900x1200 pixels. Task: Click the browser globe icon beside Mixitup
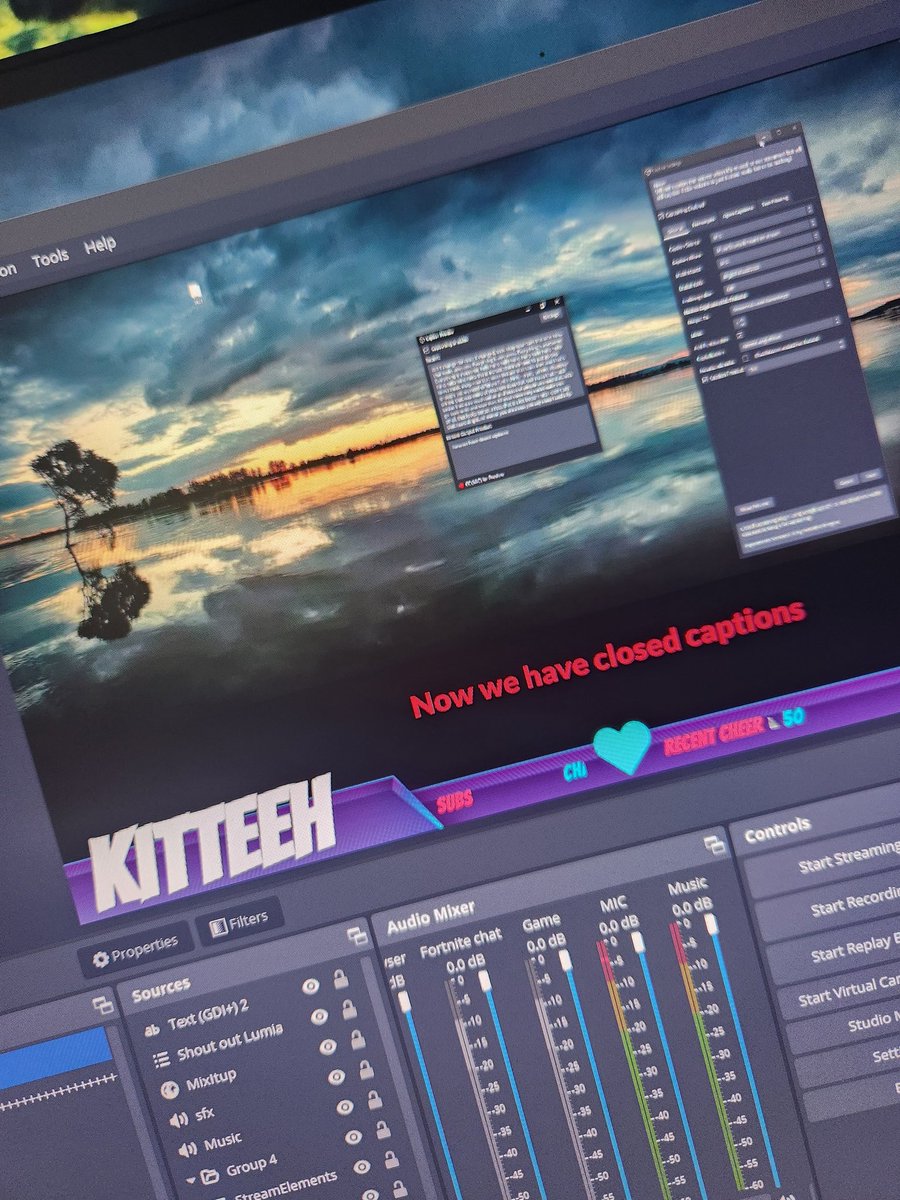point(169,1088)
